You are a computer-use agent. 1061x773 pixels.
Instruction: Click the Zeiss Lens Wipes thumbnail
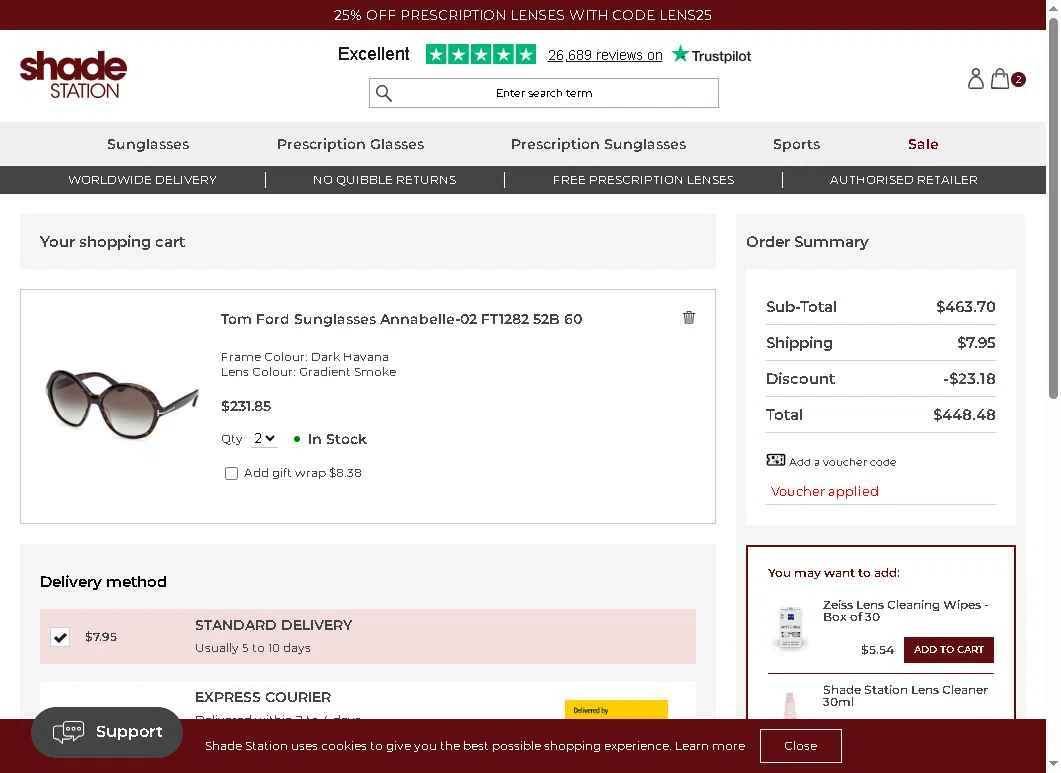pyautogui.click(x=790, y=627)
